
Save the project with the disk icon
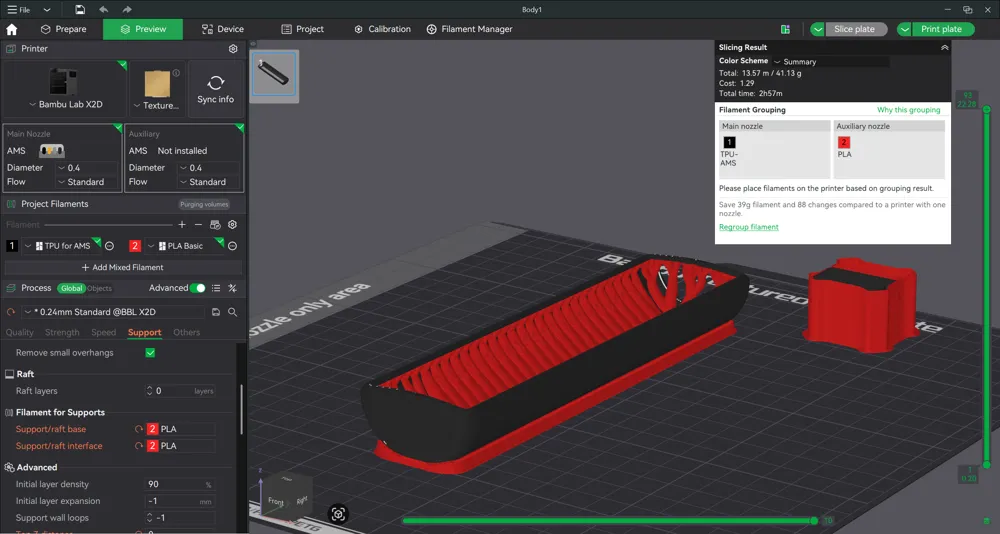click(80, 10)
